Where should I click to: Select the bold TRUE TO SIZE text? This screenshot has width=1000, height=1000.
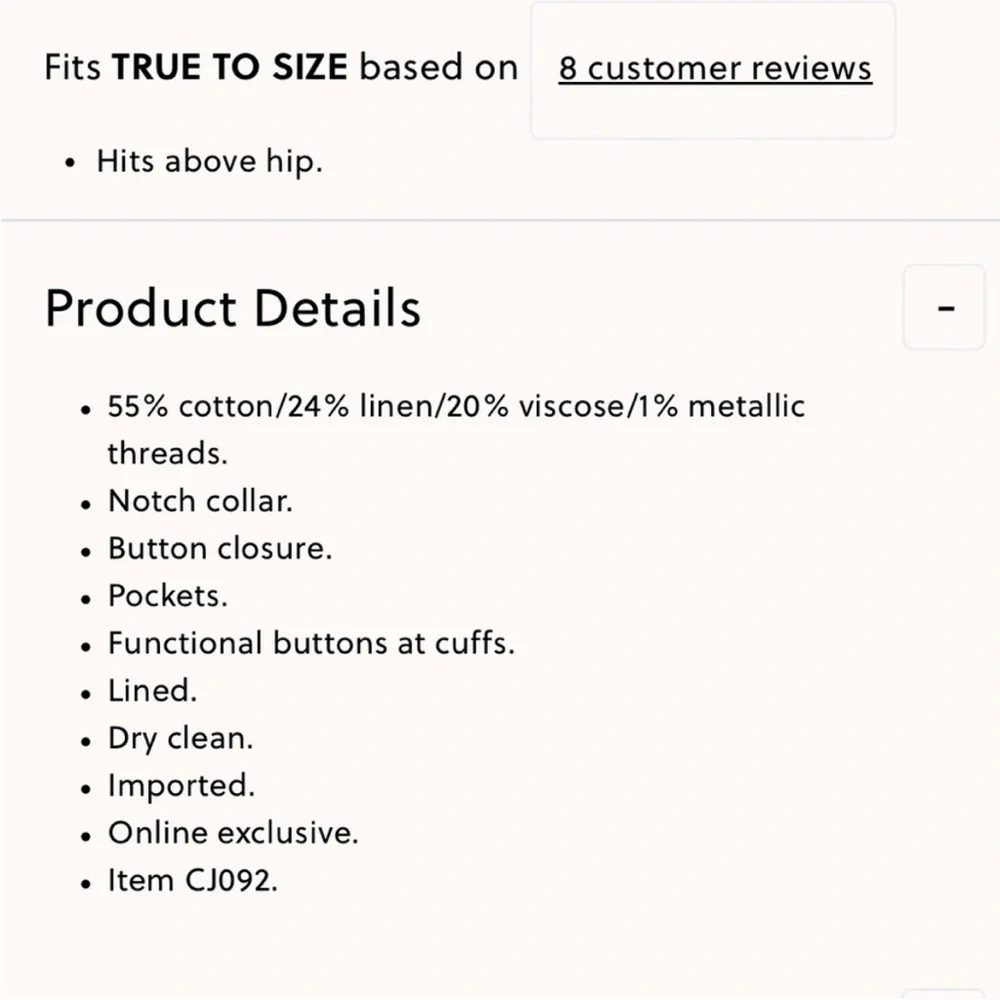(229, 68)
